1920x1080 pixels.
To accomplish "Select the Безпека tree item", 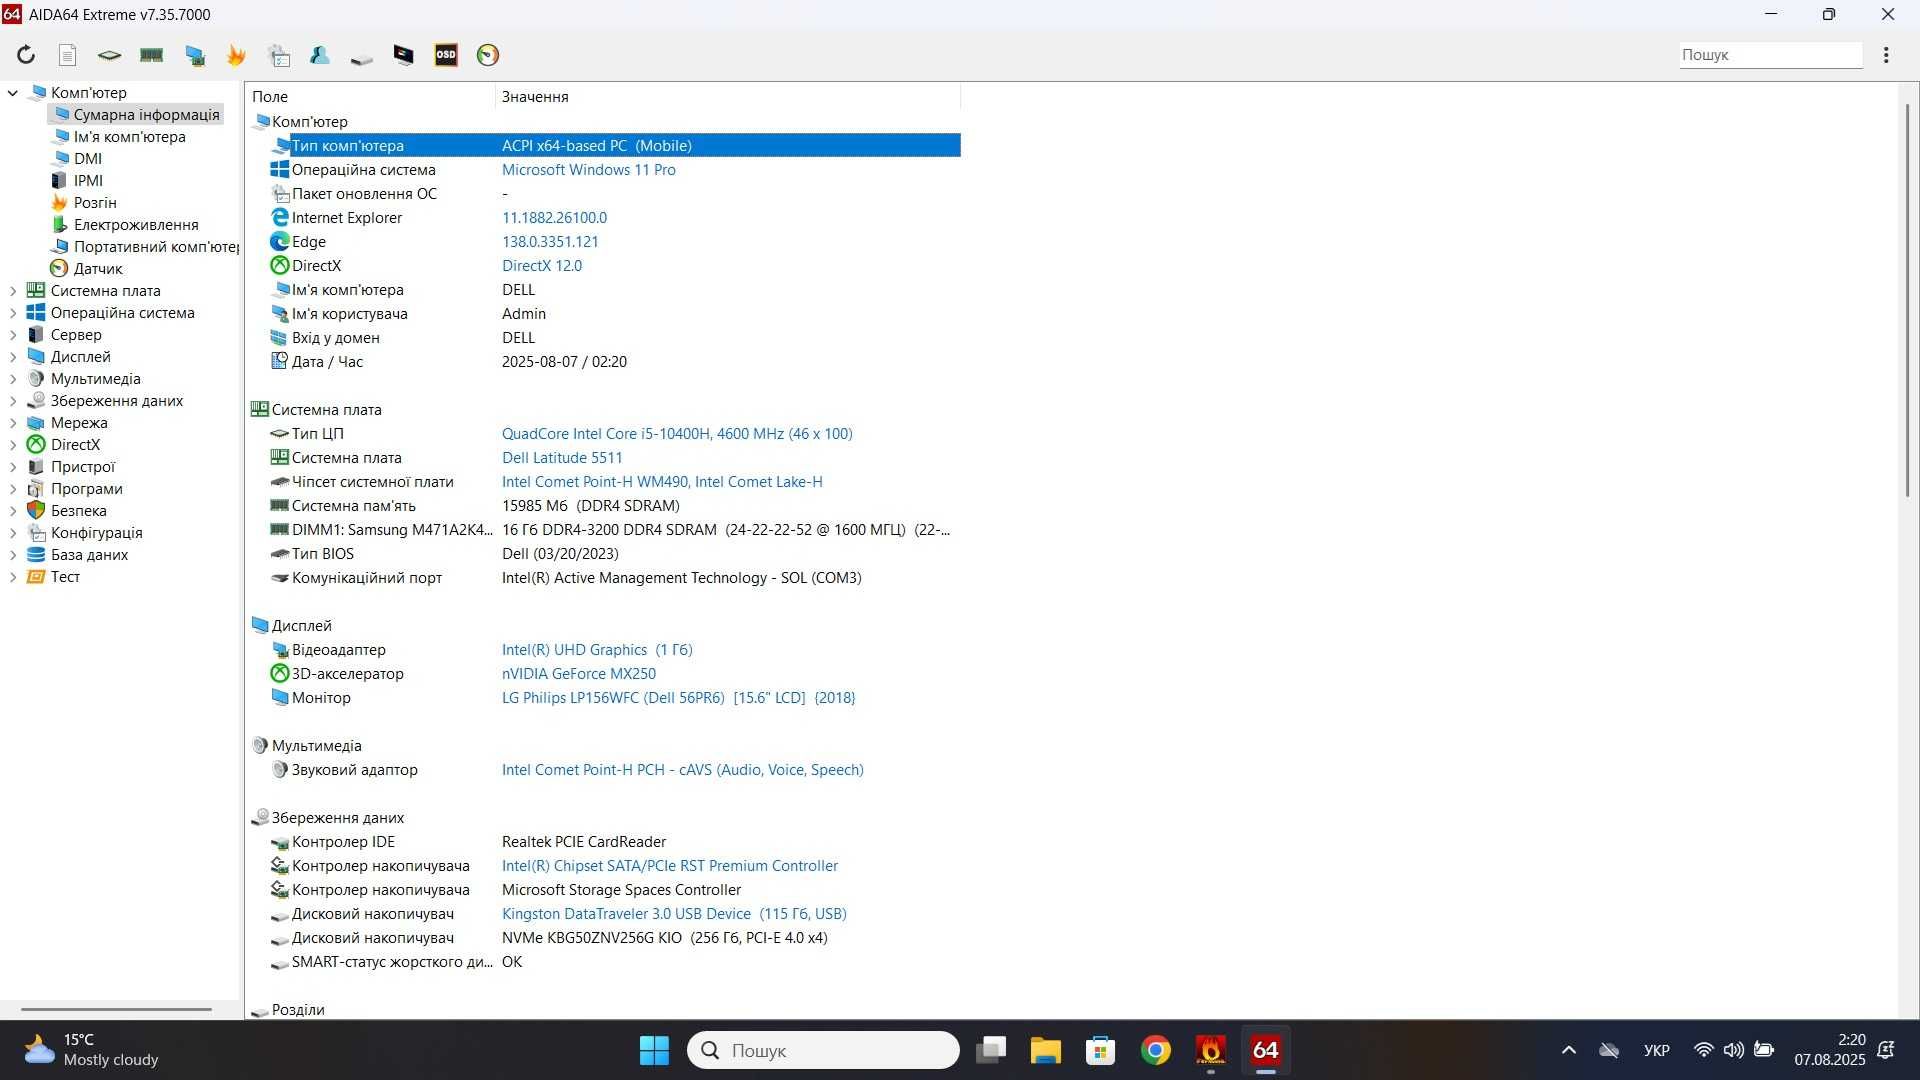I will coord(67,511).
